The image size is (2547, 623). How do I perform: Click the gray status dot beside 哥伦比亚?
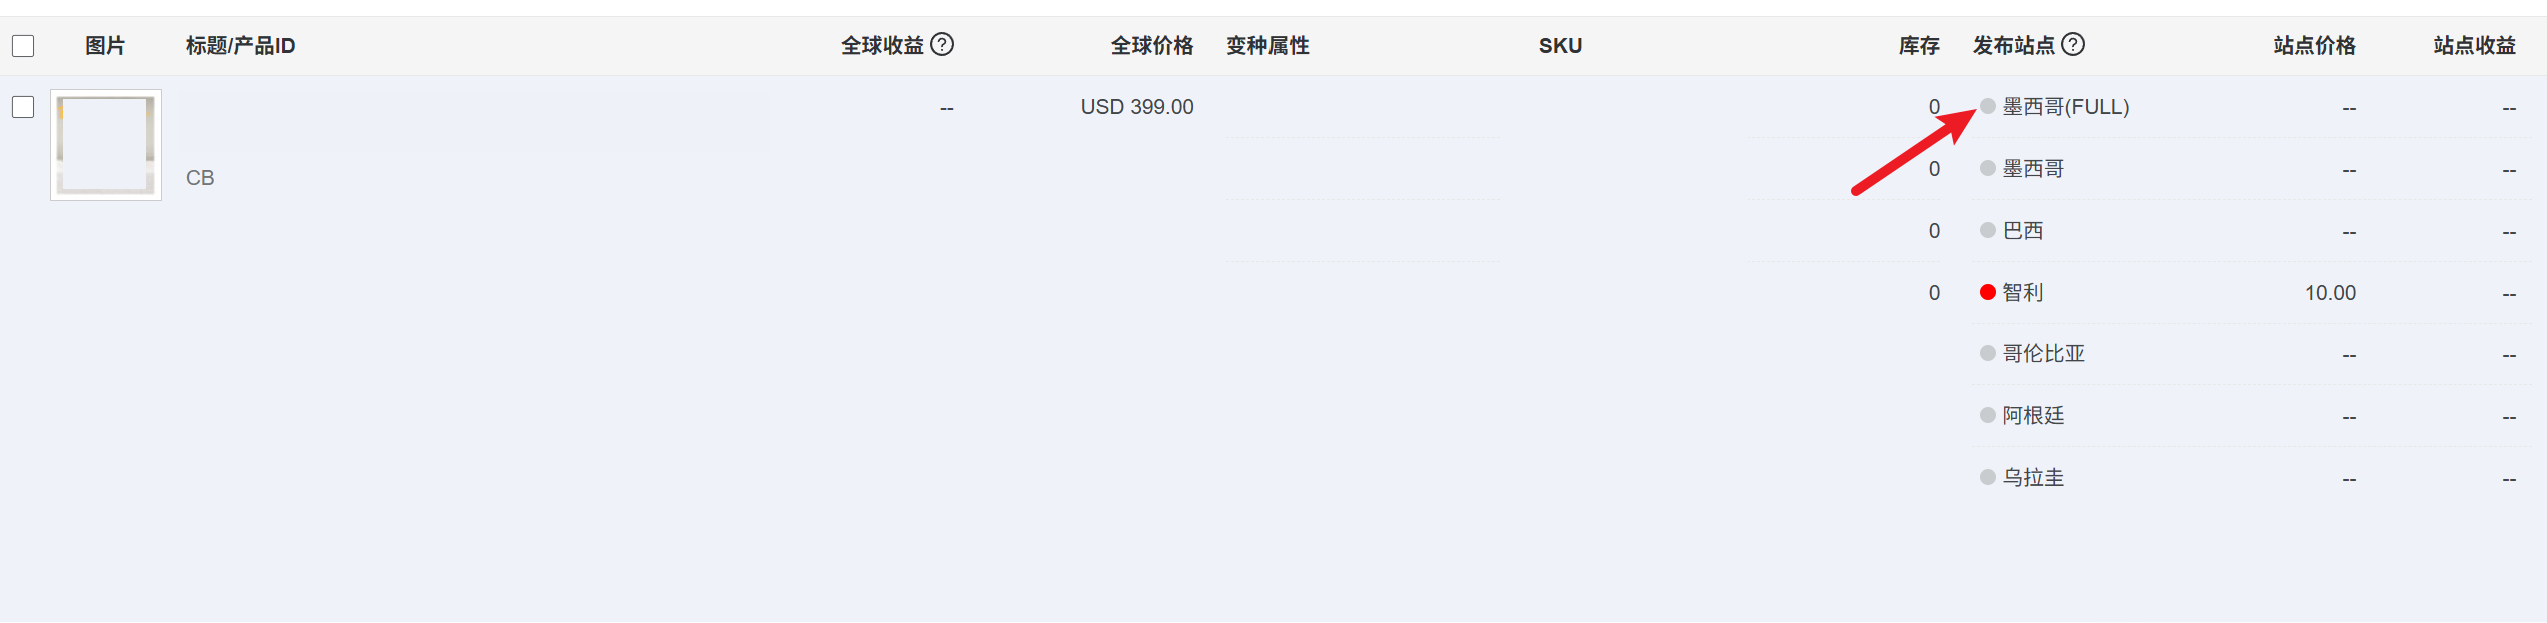pos(1988,353)
